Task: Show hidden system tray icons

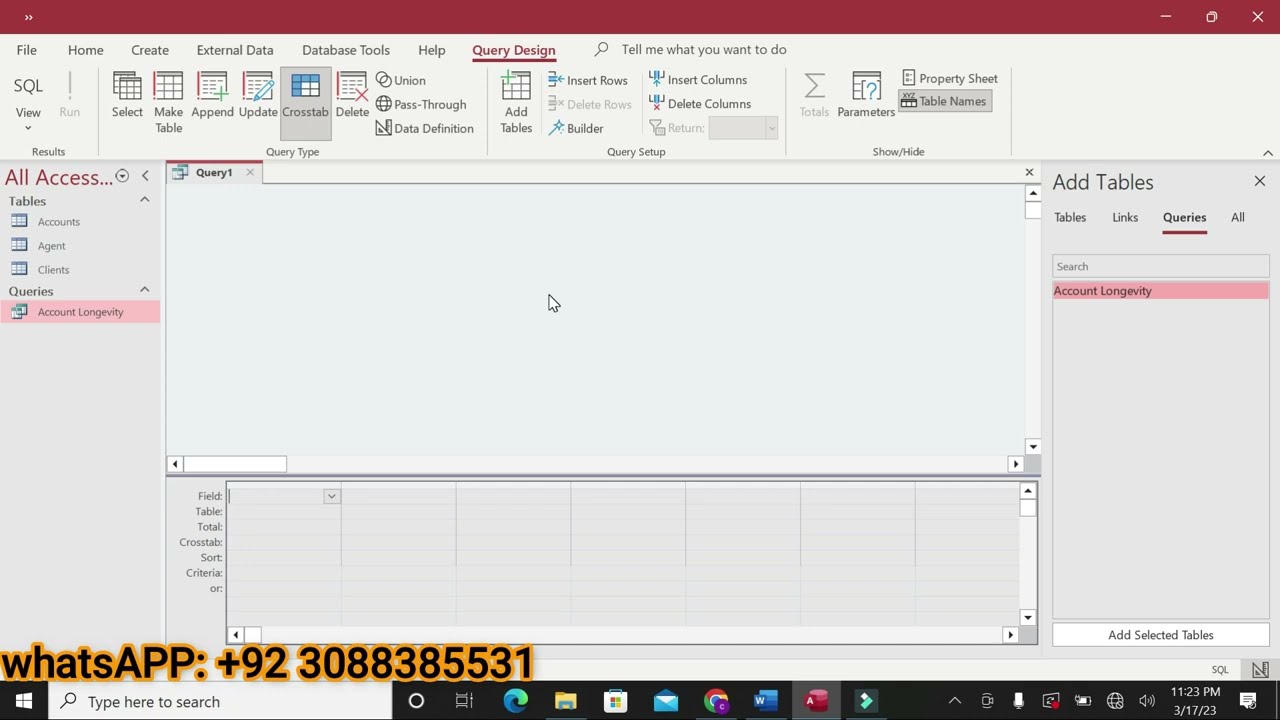Action: tap(954, 701)
